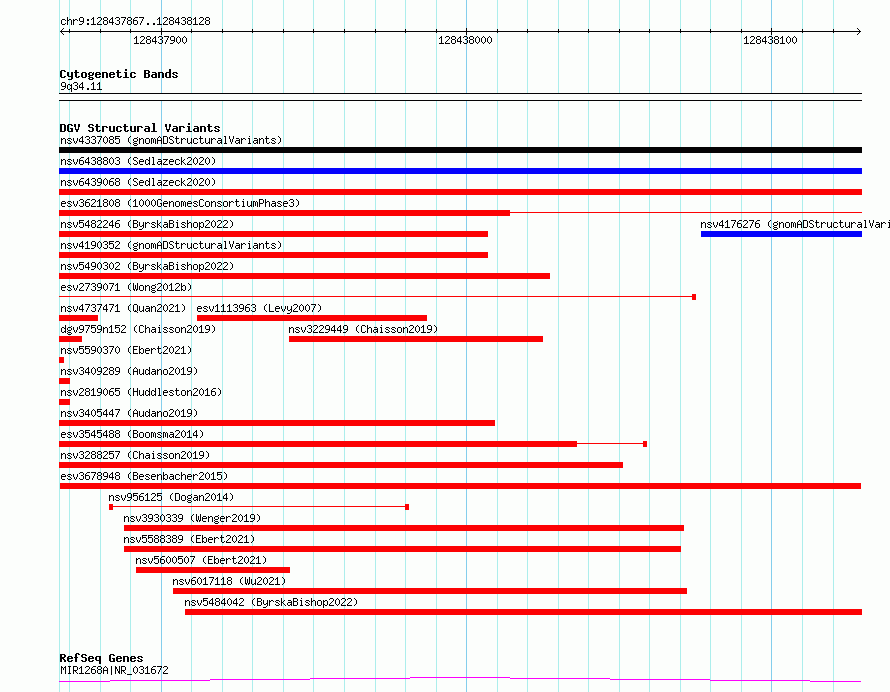Click the 128438000 ruler position label
This screenshot has width=890, height=692.
(x=465, y=40)
